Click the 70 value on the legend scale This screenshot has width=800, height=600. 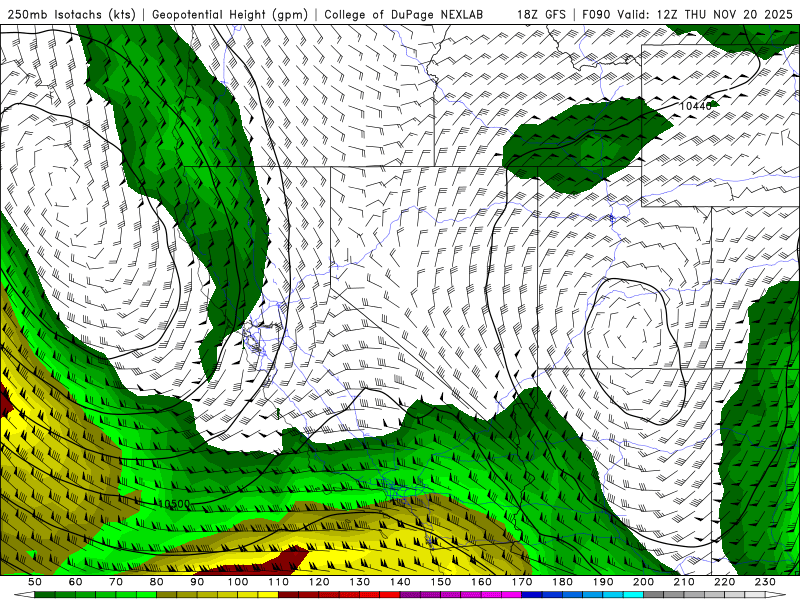(x=116, y=582)
